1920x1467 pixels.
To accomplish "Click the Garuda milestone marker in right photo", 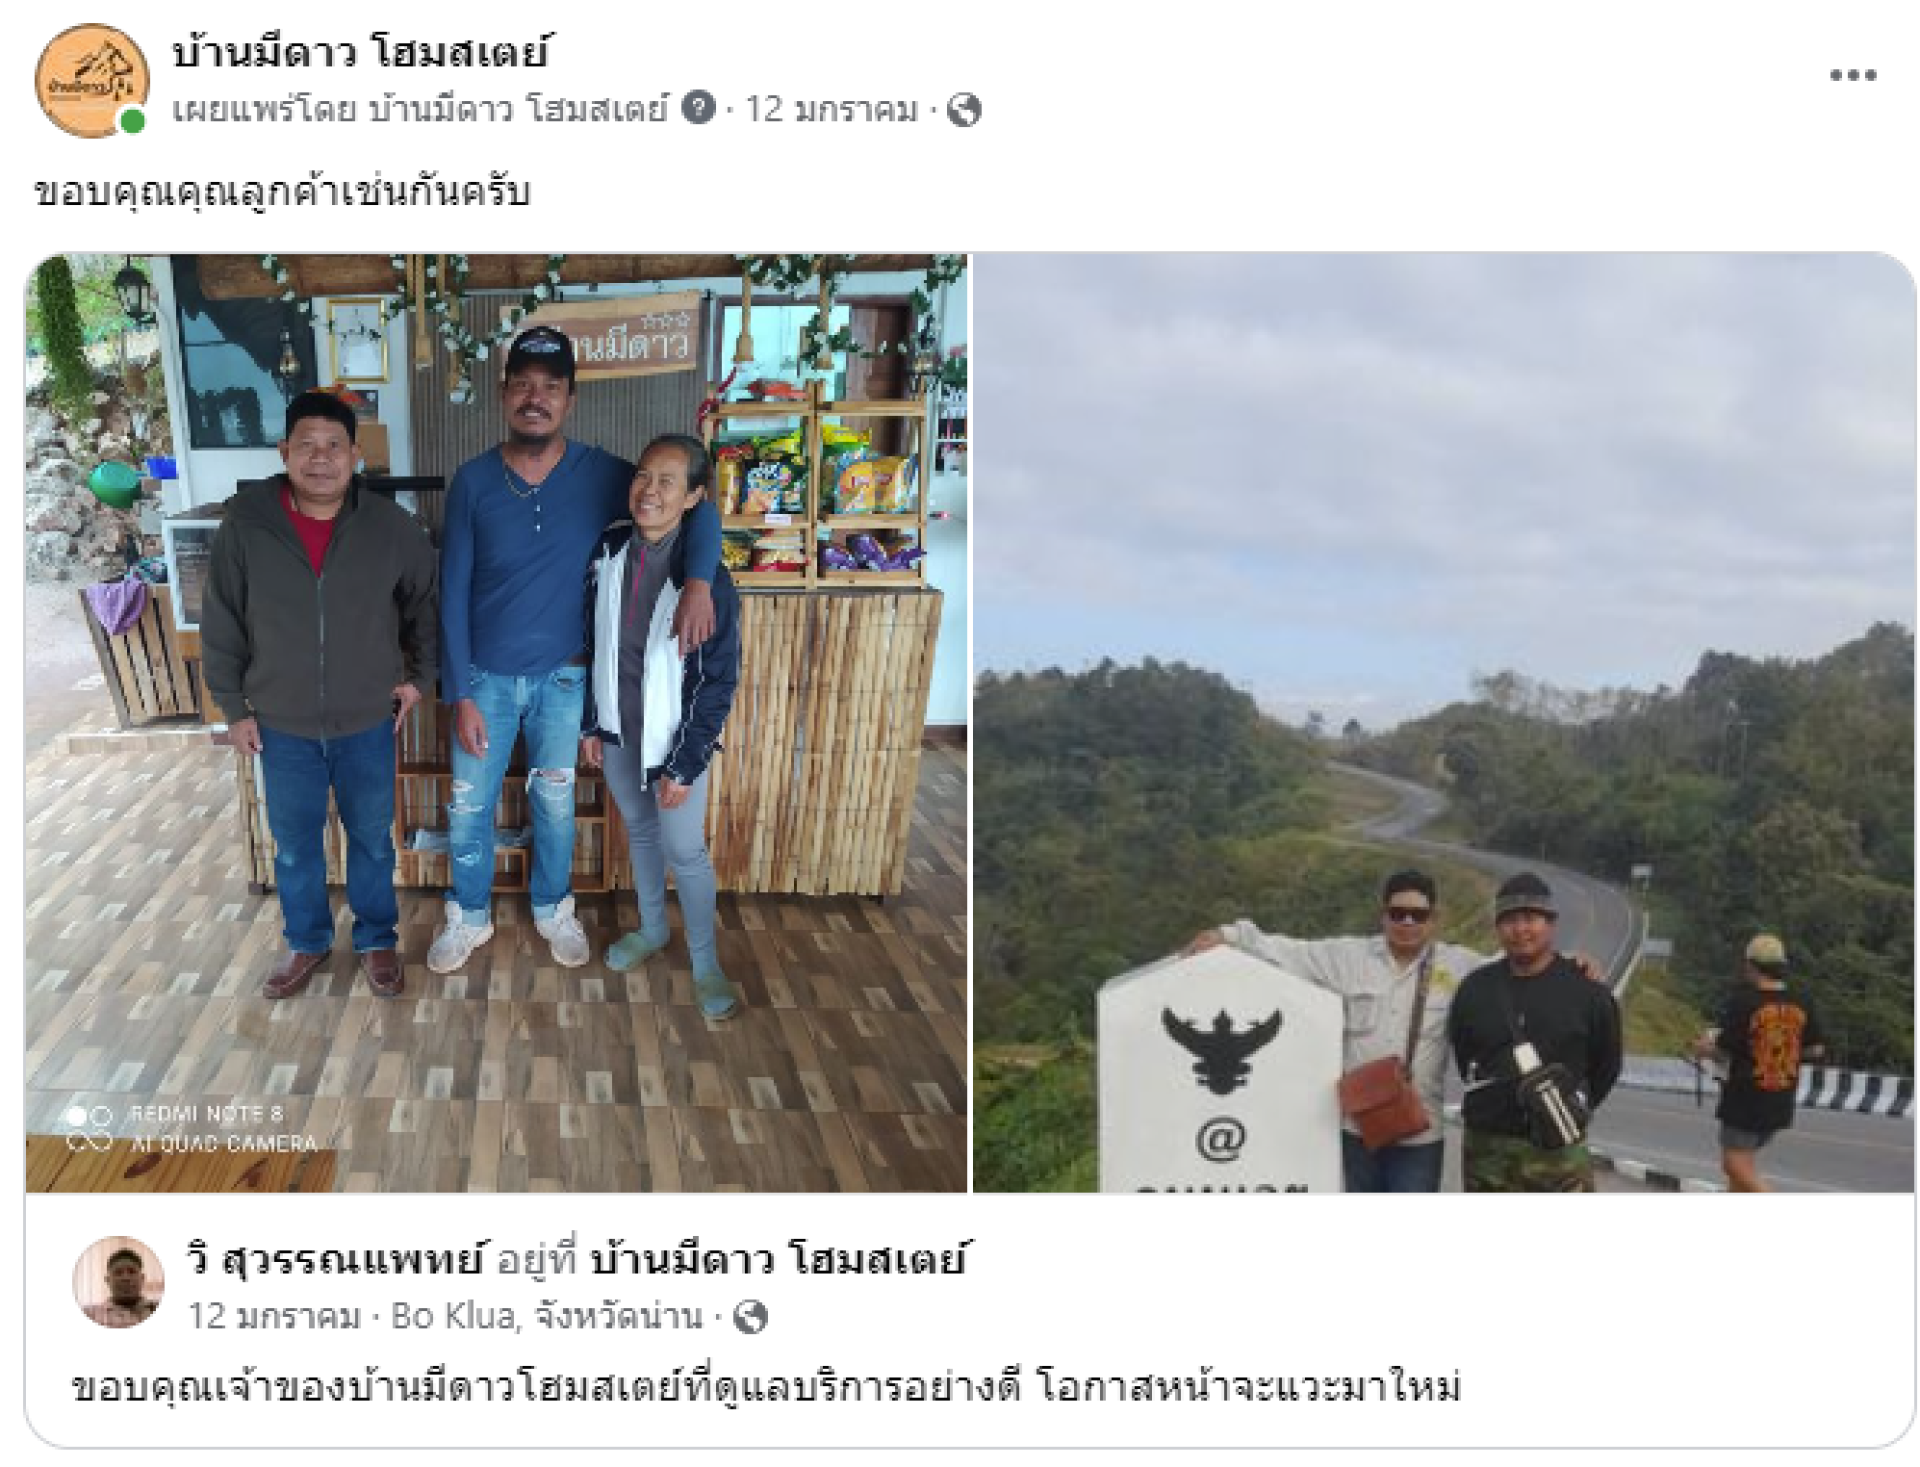I will pos(1219,1070).
